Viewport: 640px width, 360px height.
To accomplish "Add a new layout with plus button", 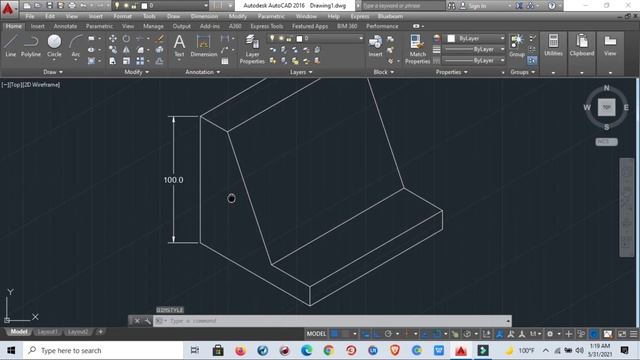I will (100, 332).
